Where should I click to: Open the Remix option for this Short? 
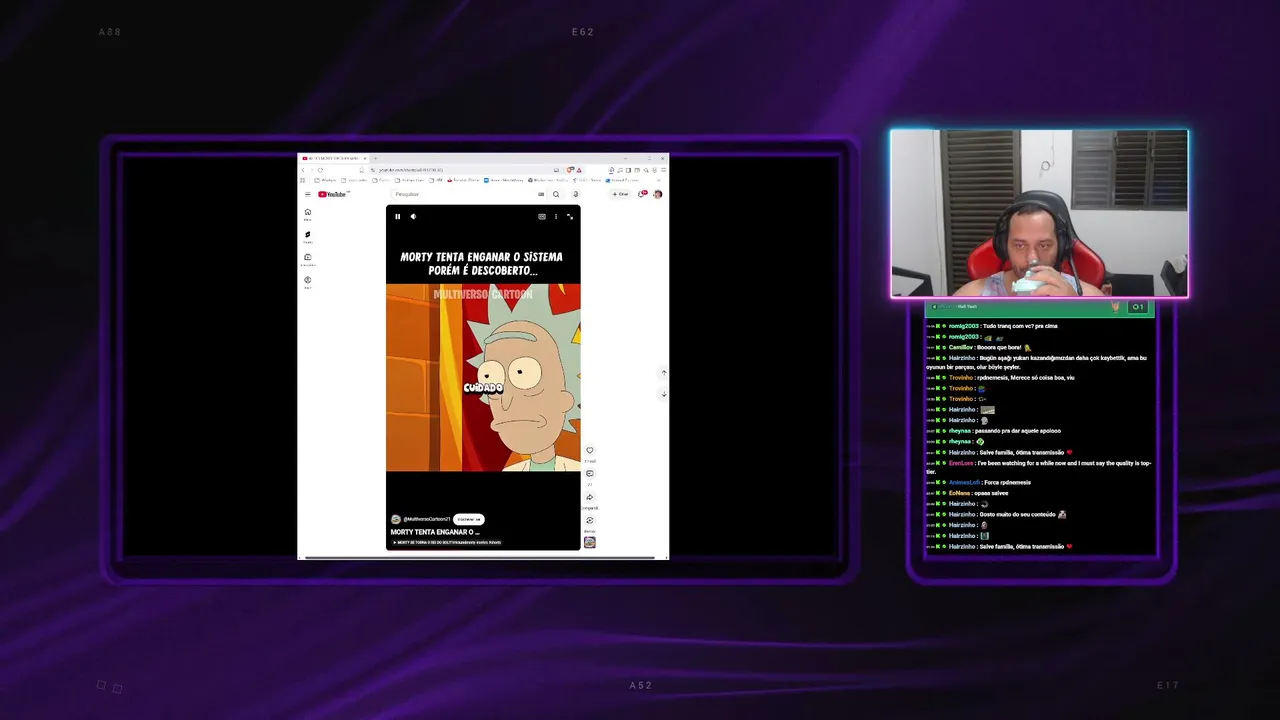pyautogui.click(x=590, y=520)
